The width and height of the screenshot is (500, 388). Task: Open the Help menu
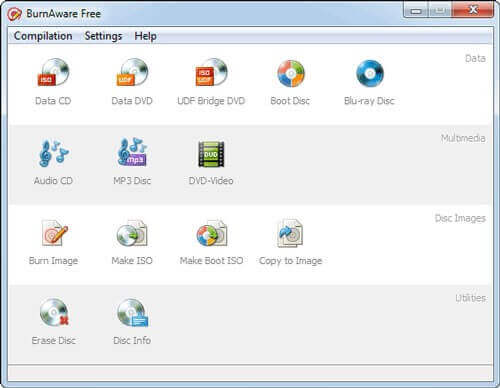145,36
